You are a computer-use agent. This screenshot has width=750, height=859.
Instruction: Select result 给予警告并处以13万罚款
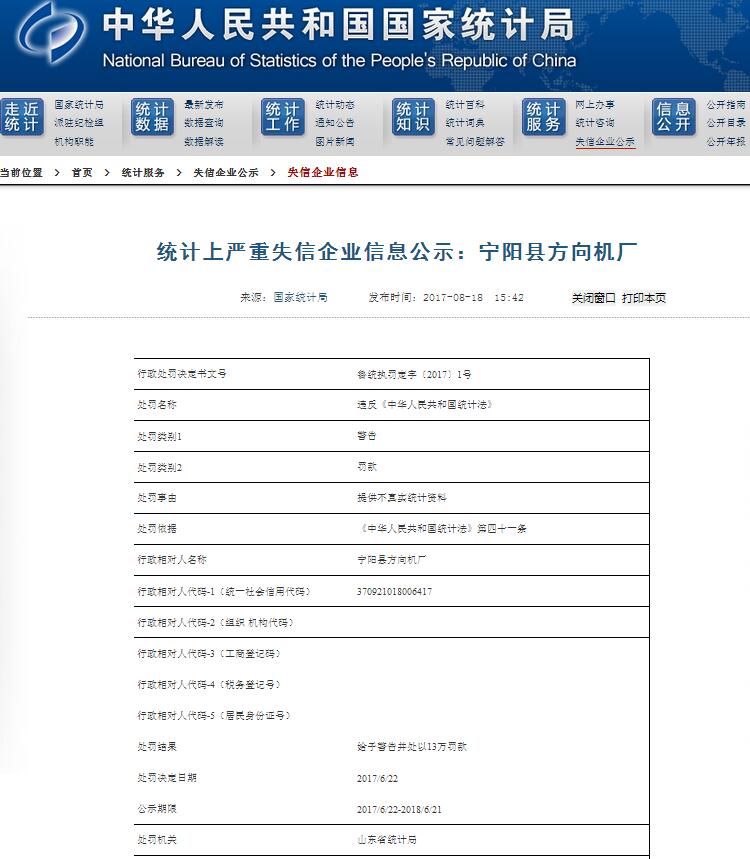coord(411,747)
